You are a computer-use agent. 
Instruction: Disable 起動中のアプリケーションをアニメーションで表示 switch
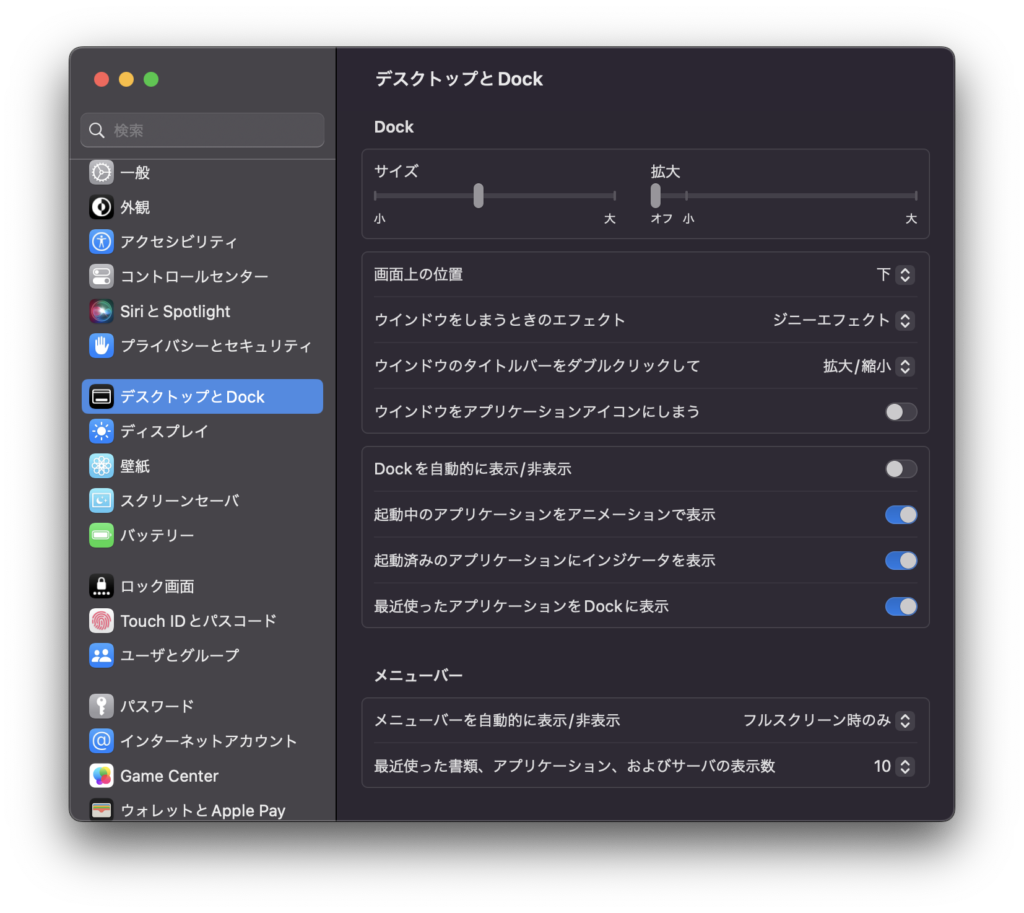pos(901,515)
